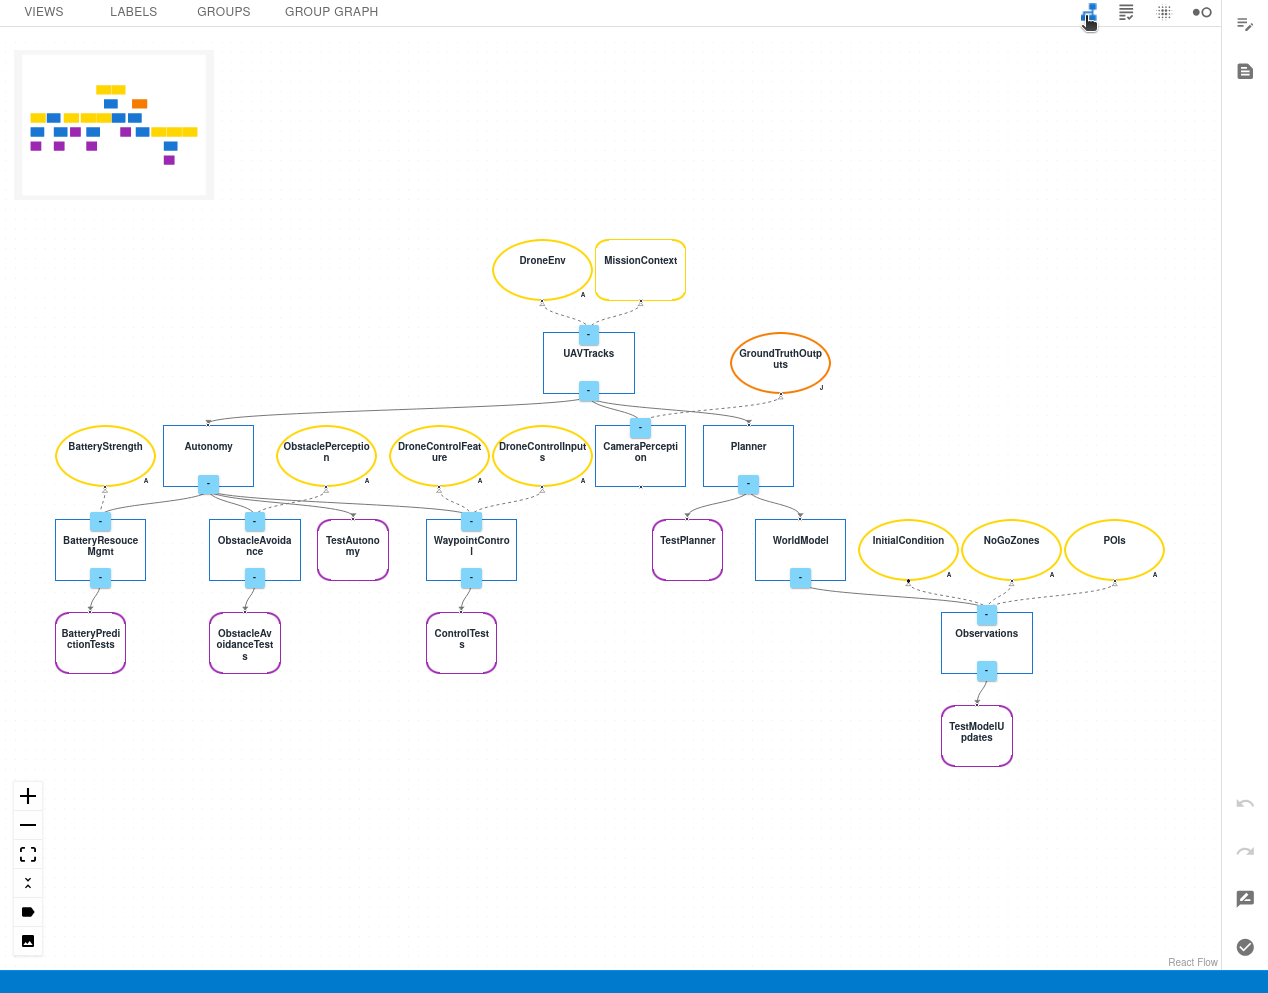Open the LABELS tab
The height and width of the screenshot is (993, 1268).
pos(133,12)
